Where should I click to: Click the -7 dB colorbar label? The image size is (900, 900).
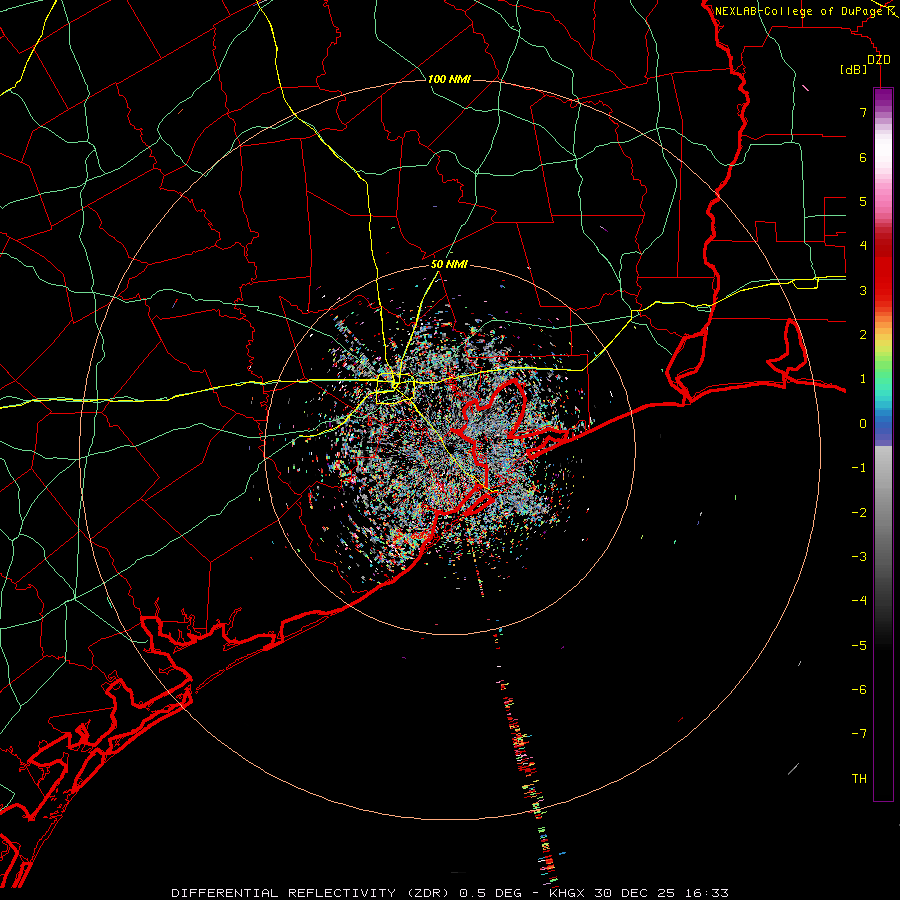[859, 734]
